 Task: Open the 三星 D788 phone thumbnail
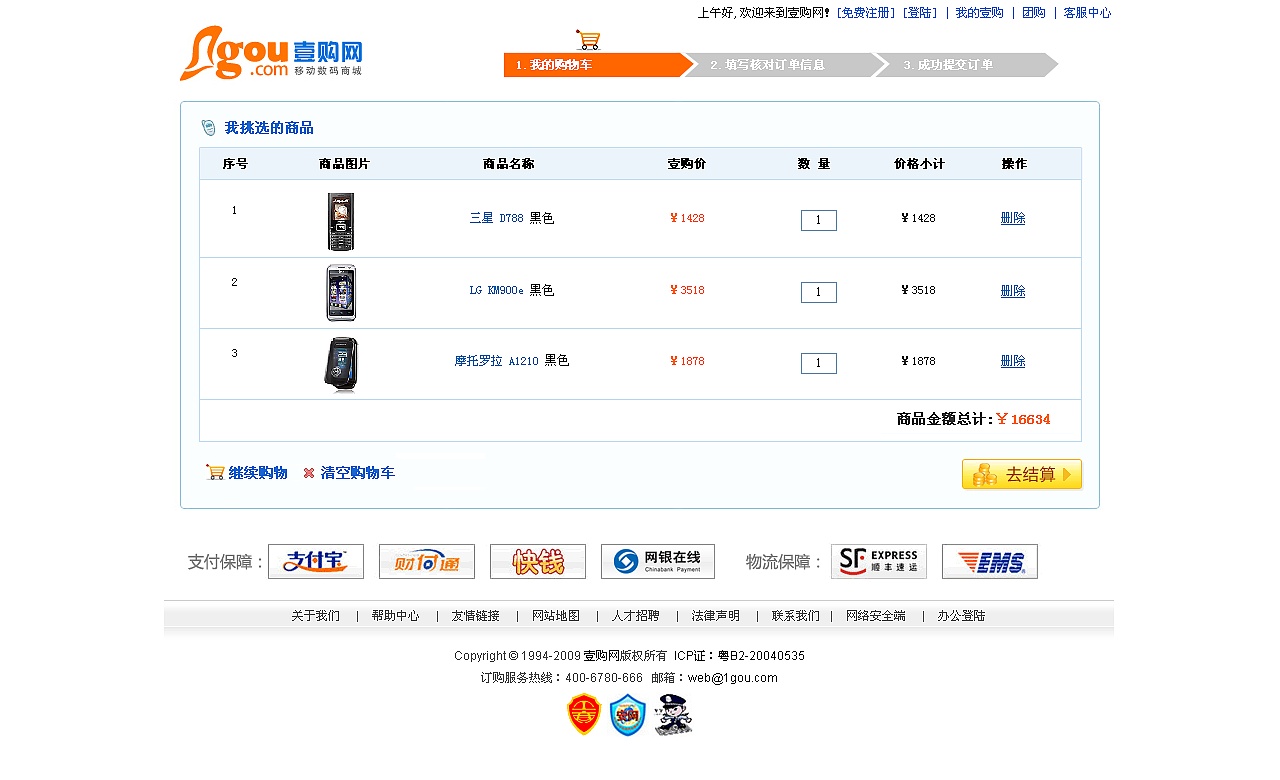click(341, 222)
